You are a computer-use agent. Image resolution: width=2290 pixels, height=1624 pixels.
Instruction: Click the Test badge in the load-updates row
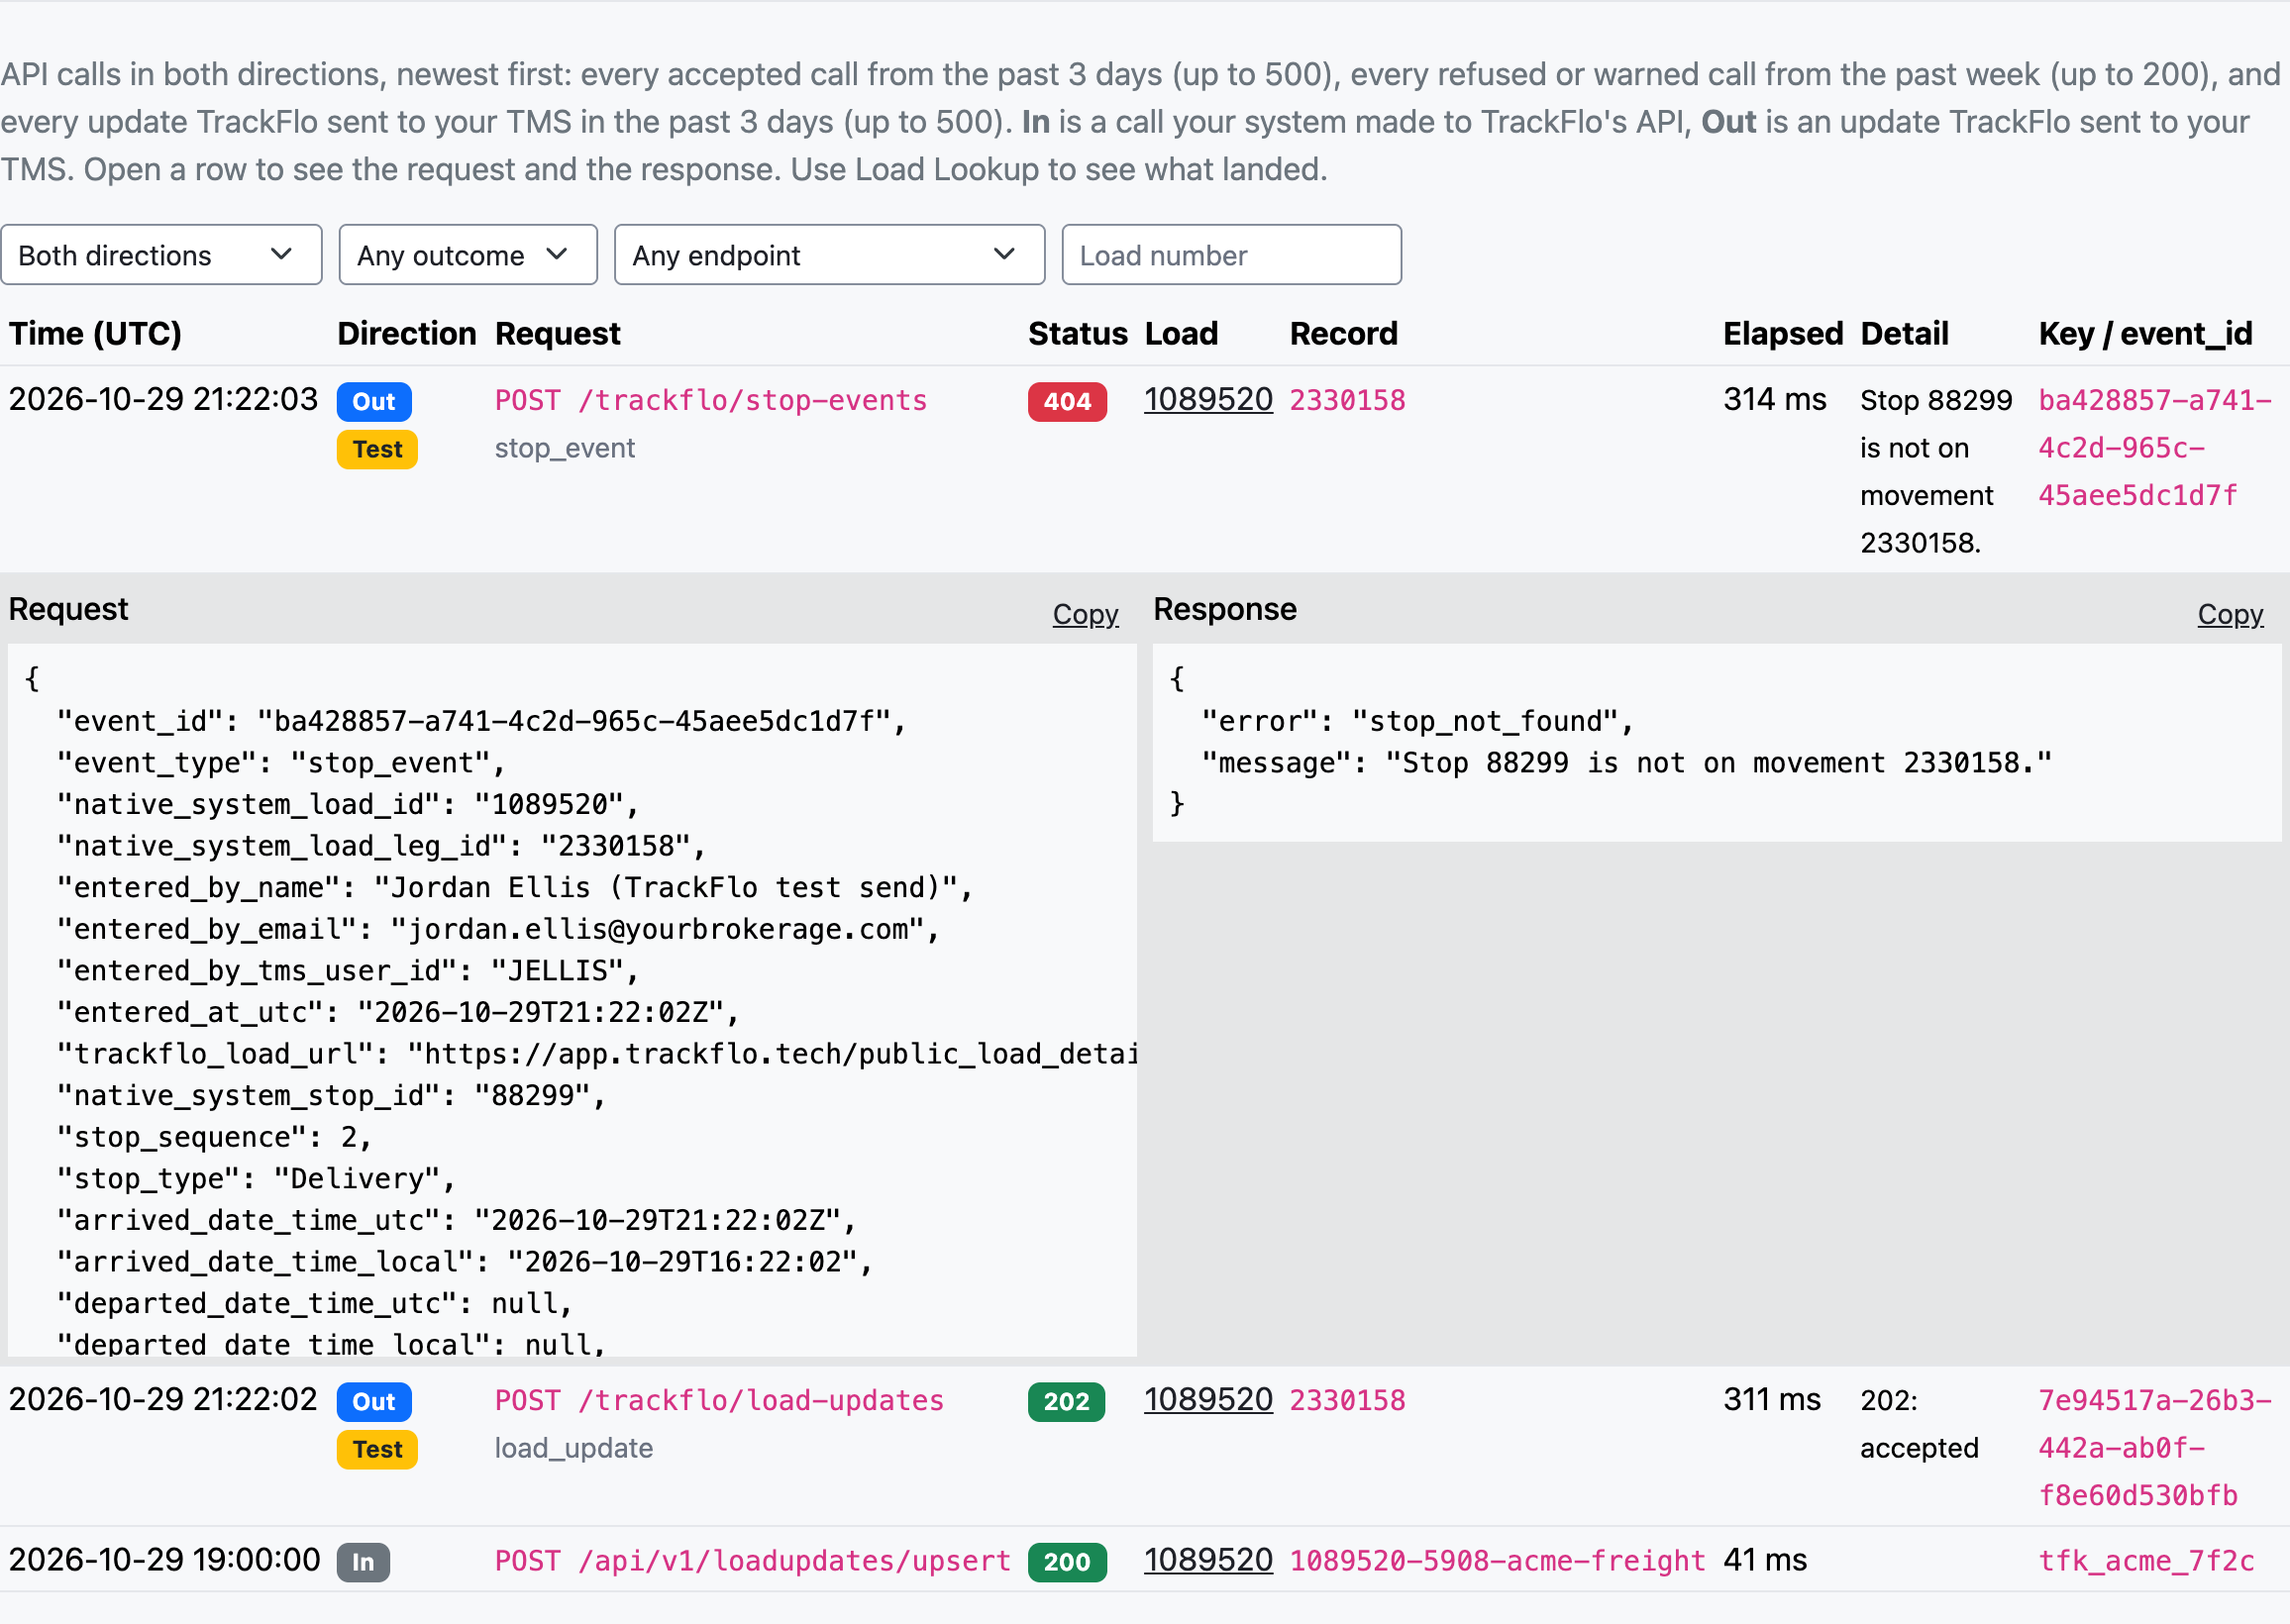pyautogui.click(x=377, y=1450)
